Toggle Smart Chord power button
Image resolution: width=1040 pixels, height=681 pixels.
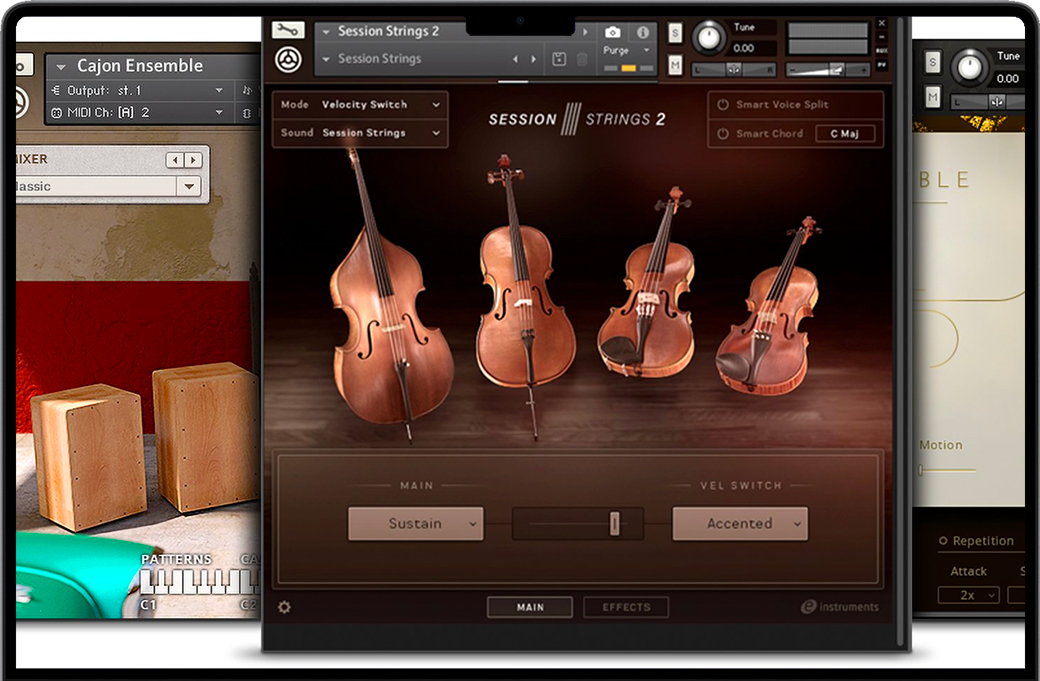point(722,133)
